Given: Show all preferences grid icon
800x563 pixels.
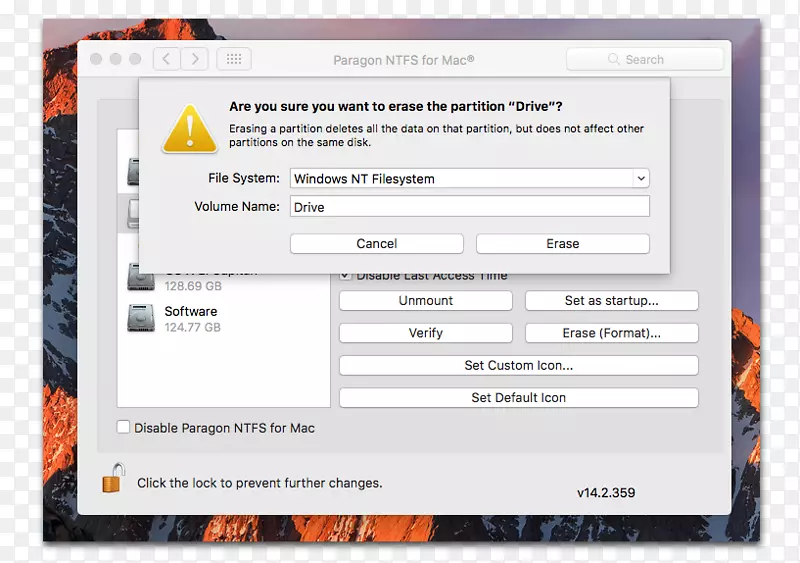Looking at the screenshot, I should tap(234, 59).
